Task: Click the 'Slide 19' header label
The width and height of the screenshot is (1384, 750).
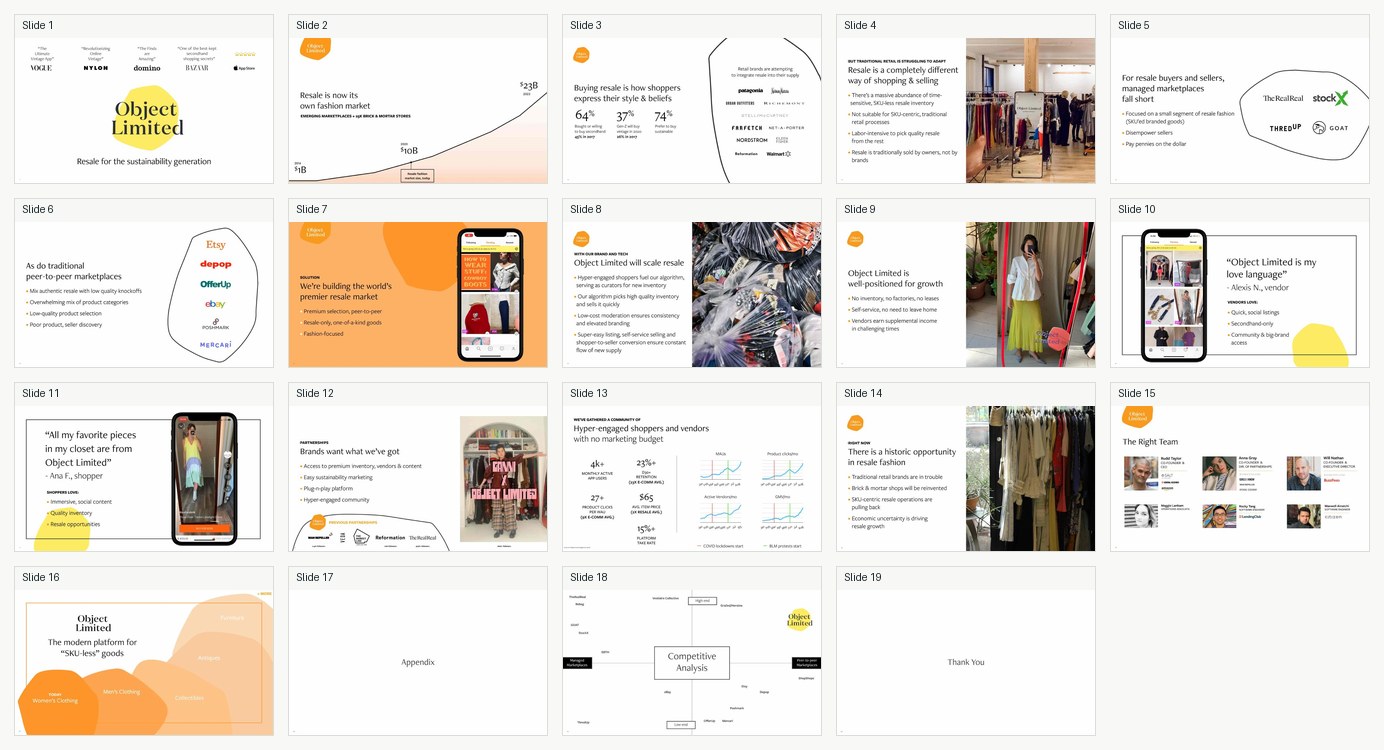Action: (x=863, y=577)
